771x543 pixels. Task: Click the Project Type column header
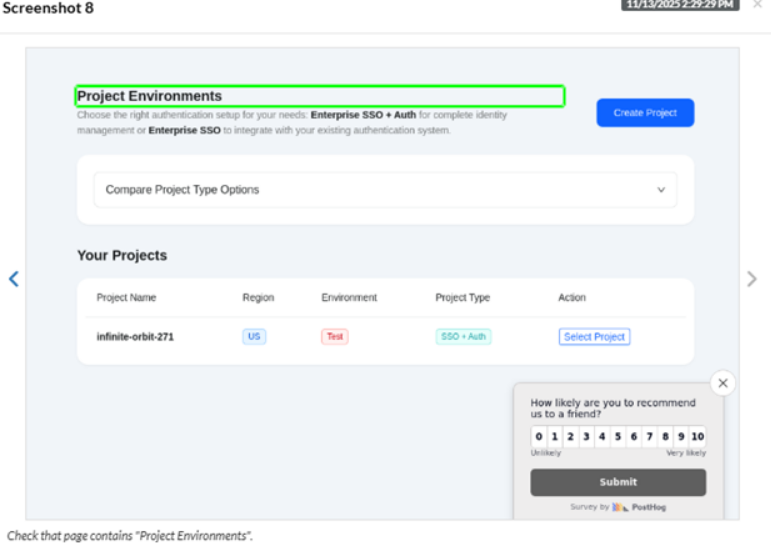coord(462,298)
